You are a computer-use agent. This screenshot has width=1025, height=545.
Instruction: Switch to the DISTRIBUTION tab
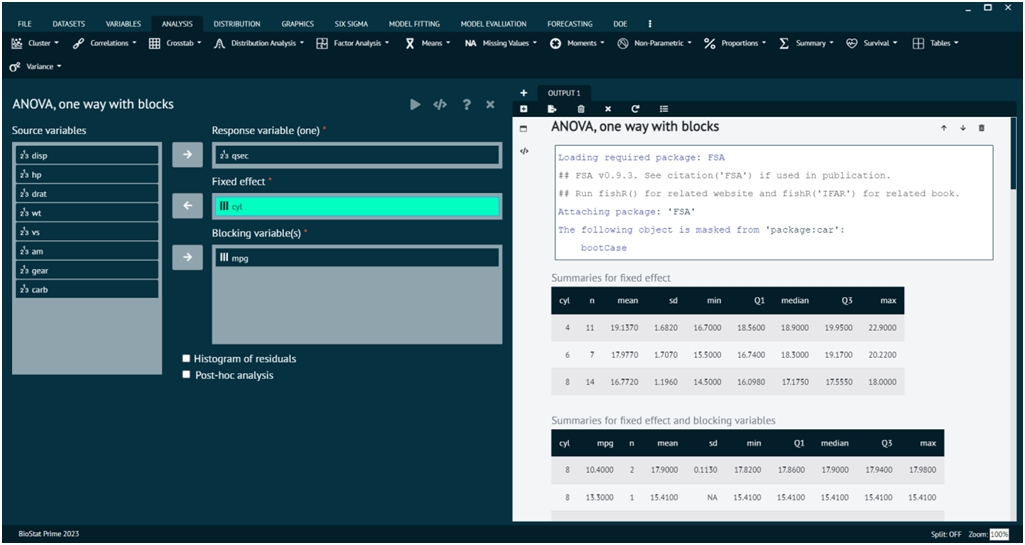coord(237,24)
